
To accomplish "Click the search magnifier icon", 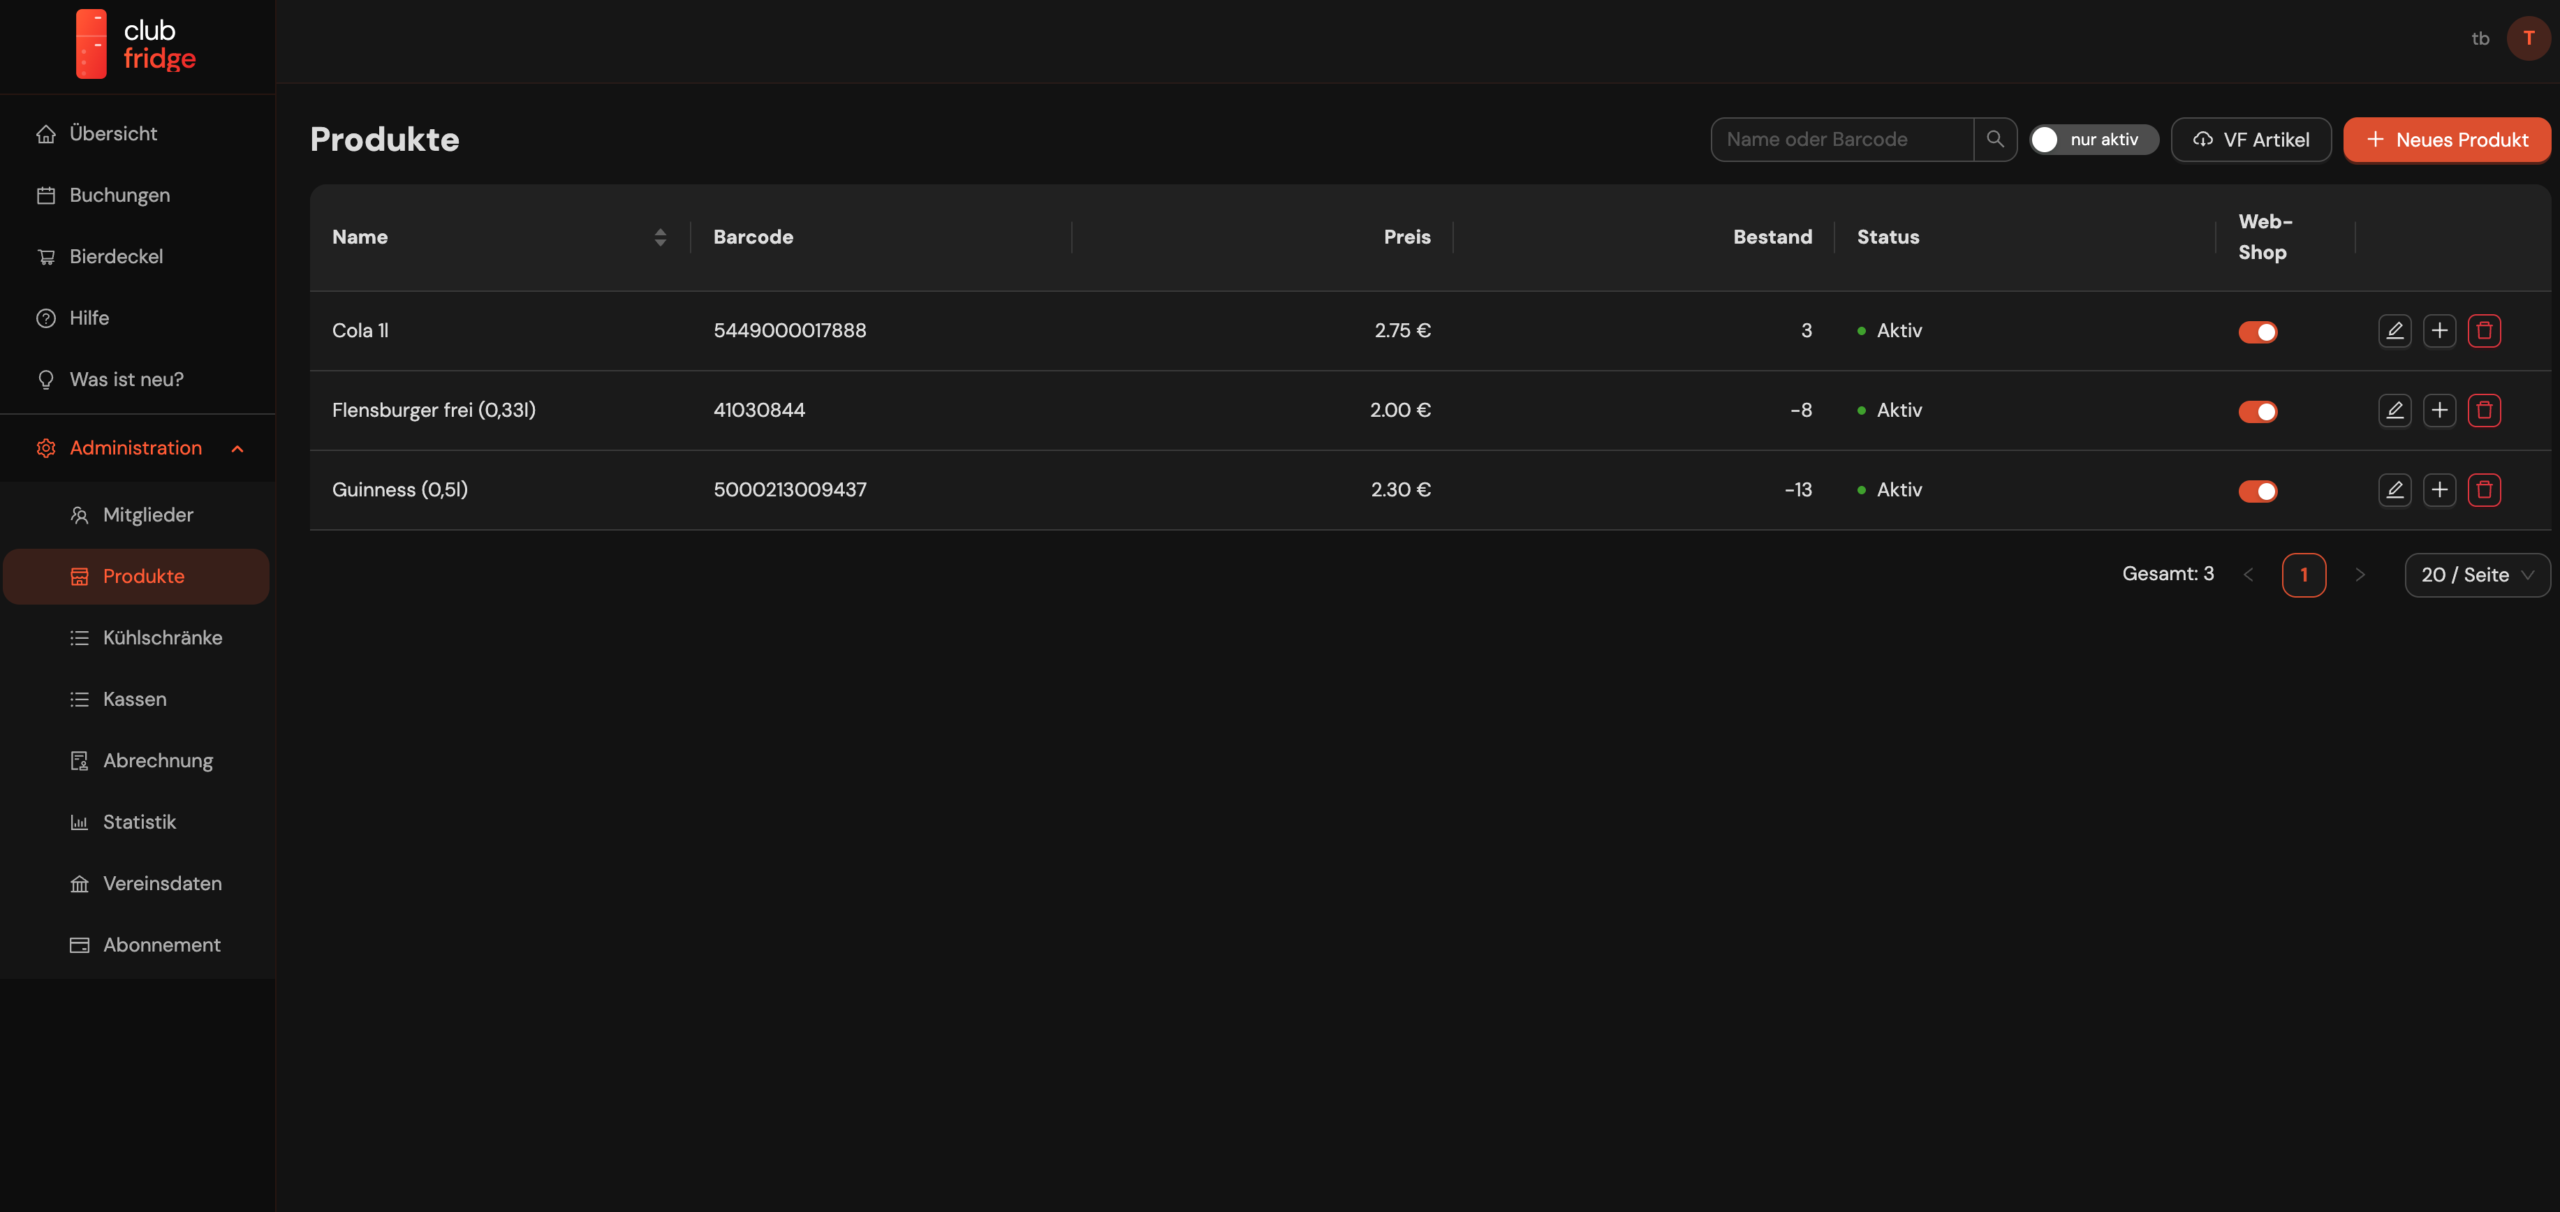I will pyautogui.click(x=1995, y=139).
